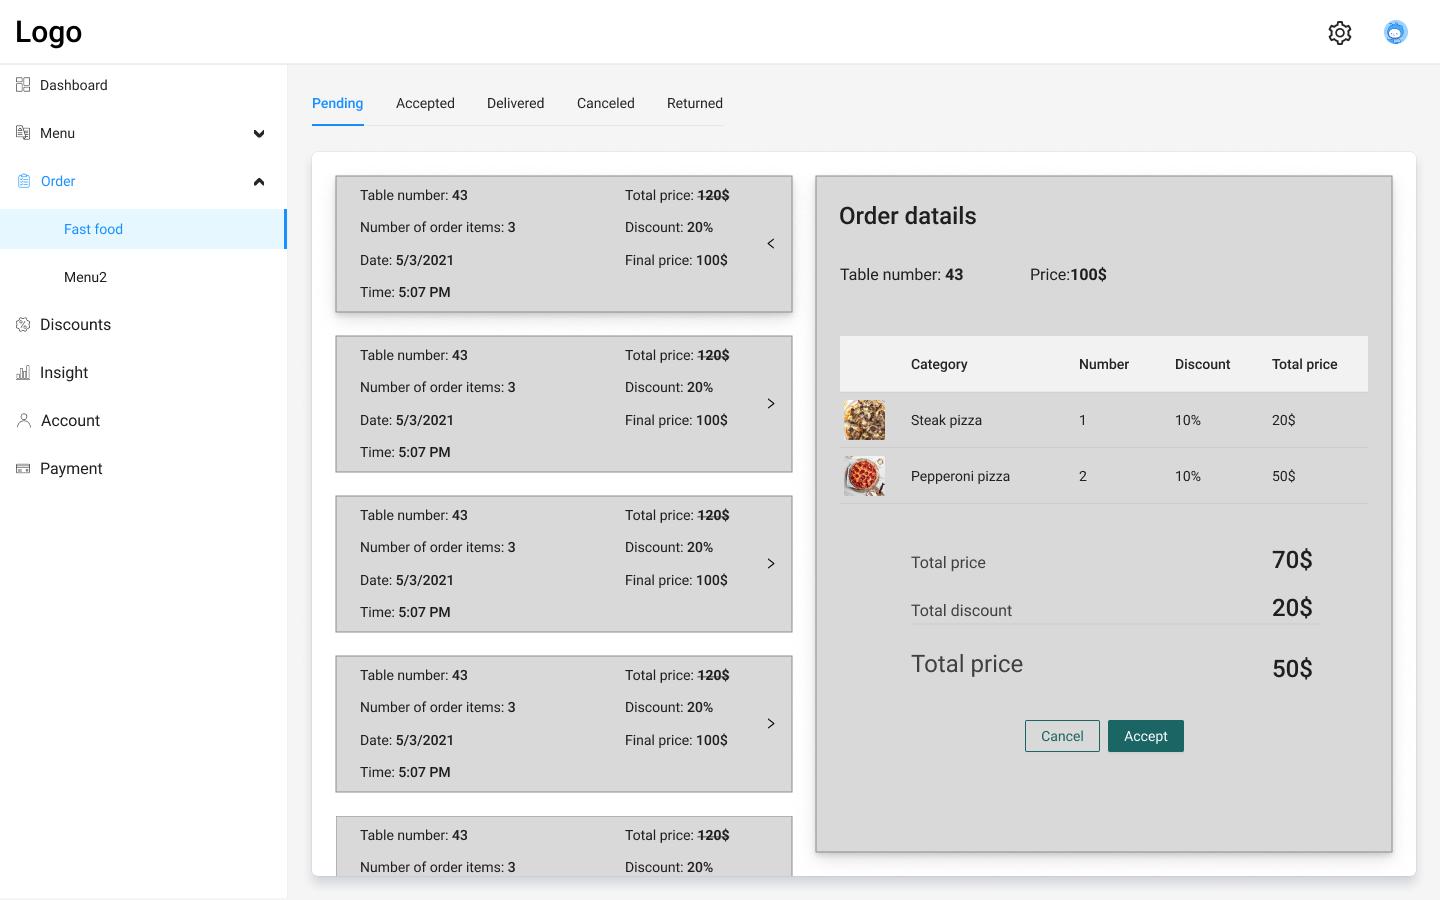Click the Cancel button
Image resolution: width=1440 pixels, height=900 pixels.
coord(1062,736)
